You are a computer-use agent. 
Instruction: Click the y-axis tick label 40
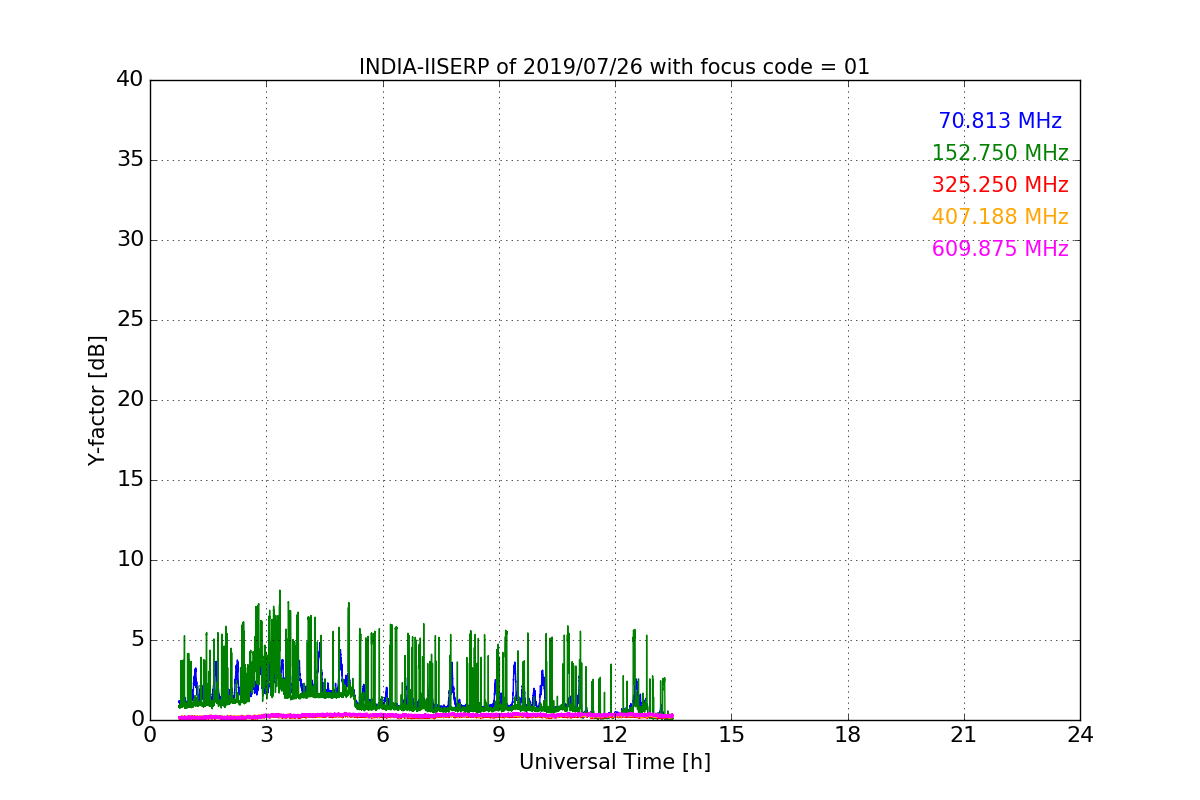[x=130, y=80]
